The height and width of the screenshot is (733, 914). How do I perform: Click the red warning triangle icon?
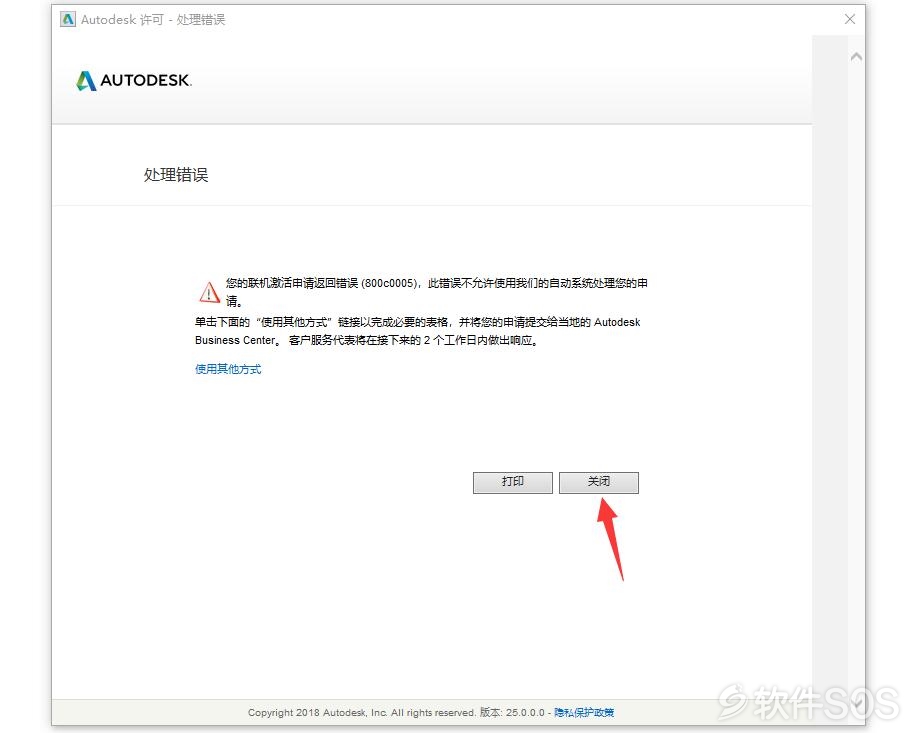coord(209,292)
